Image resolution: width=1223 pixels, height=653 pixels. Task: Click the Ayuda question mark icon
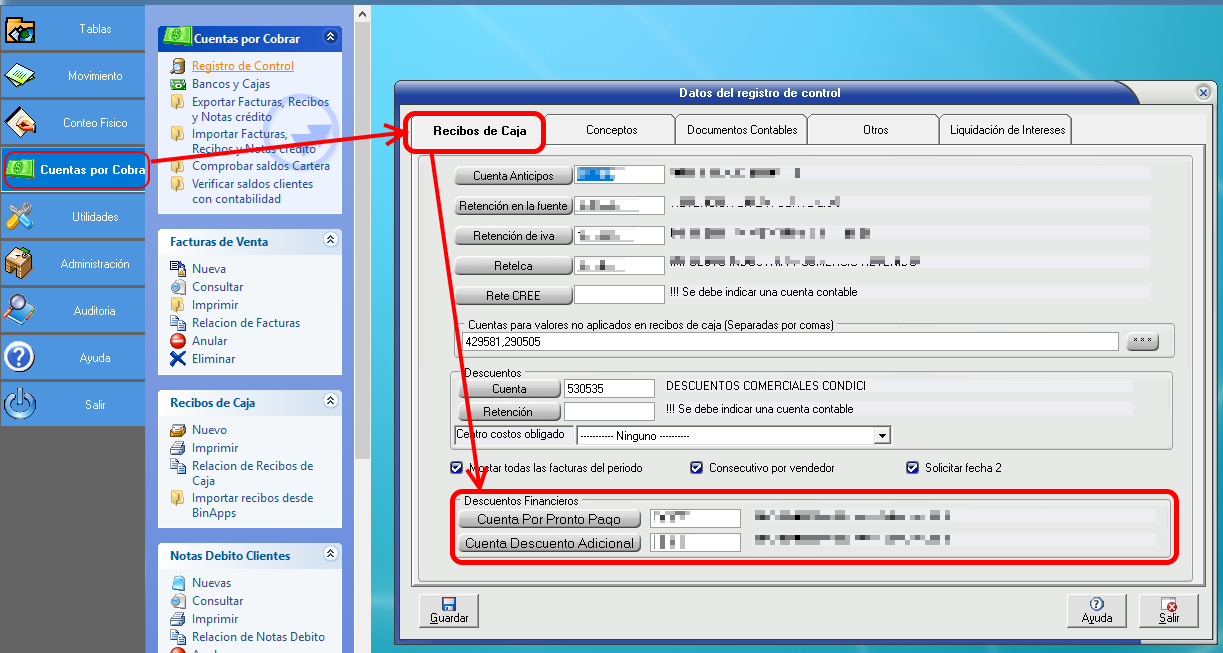click(21, 358)
